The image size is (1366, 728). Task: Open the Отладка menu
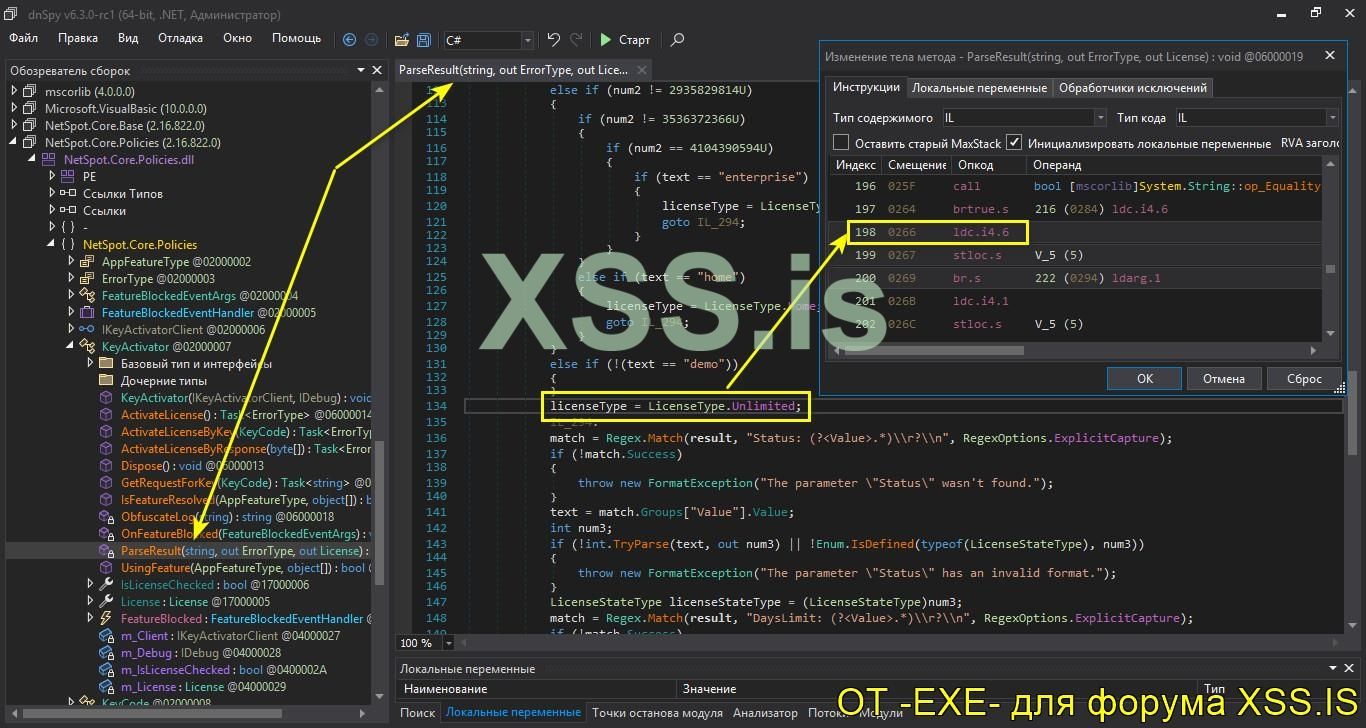[180, 39]
